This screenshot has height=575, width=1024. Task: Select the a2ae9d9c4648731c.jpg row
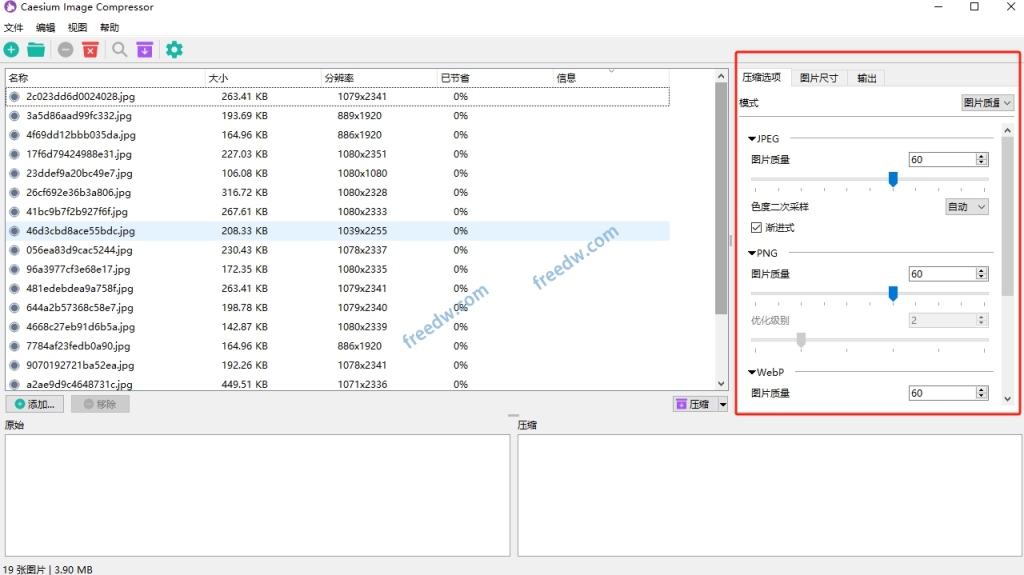coord(338,384)
